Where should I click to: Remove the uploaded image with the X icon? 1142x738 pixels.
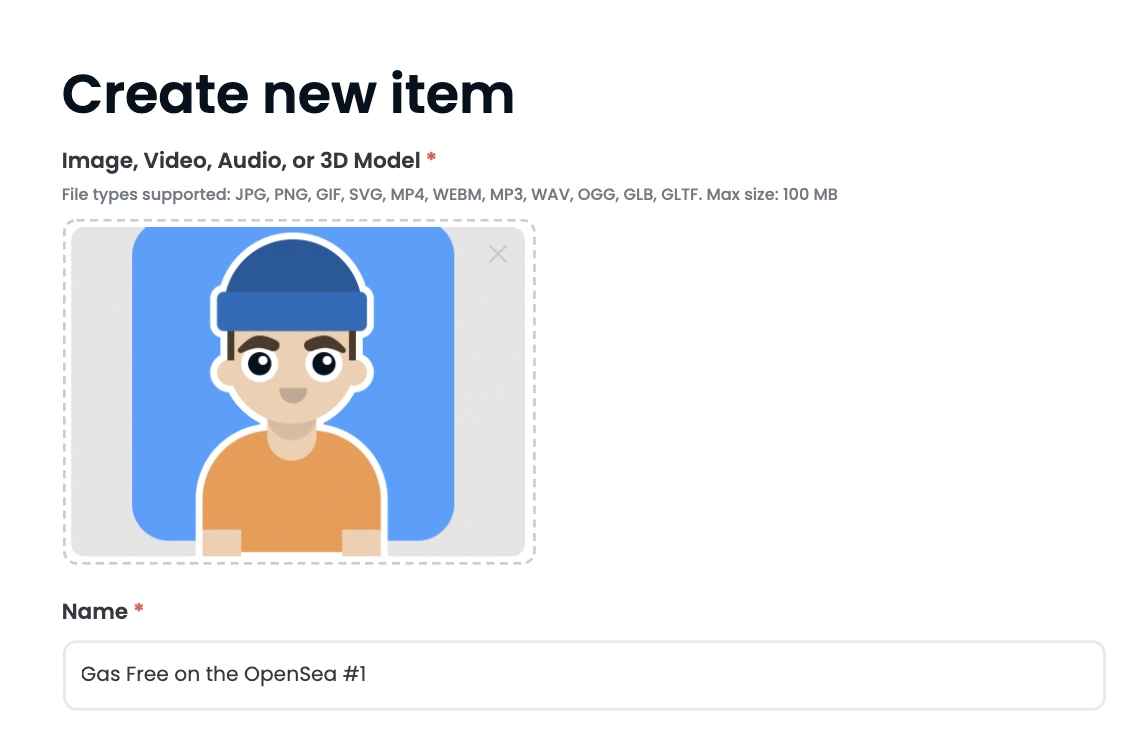click(x=497, y=254)
